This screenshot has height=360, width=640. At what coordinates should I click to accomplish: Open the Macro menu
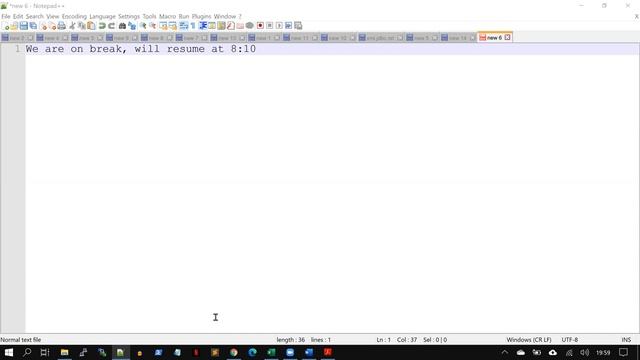(167, 16)
